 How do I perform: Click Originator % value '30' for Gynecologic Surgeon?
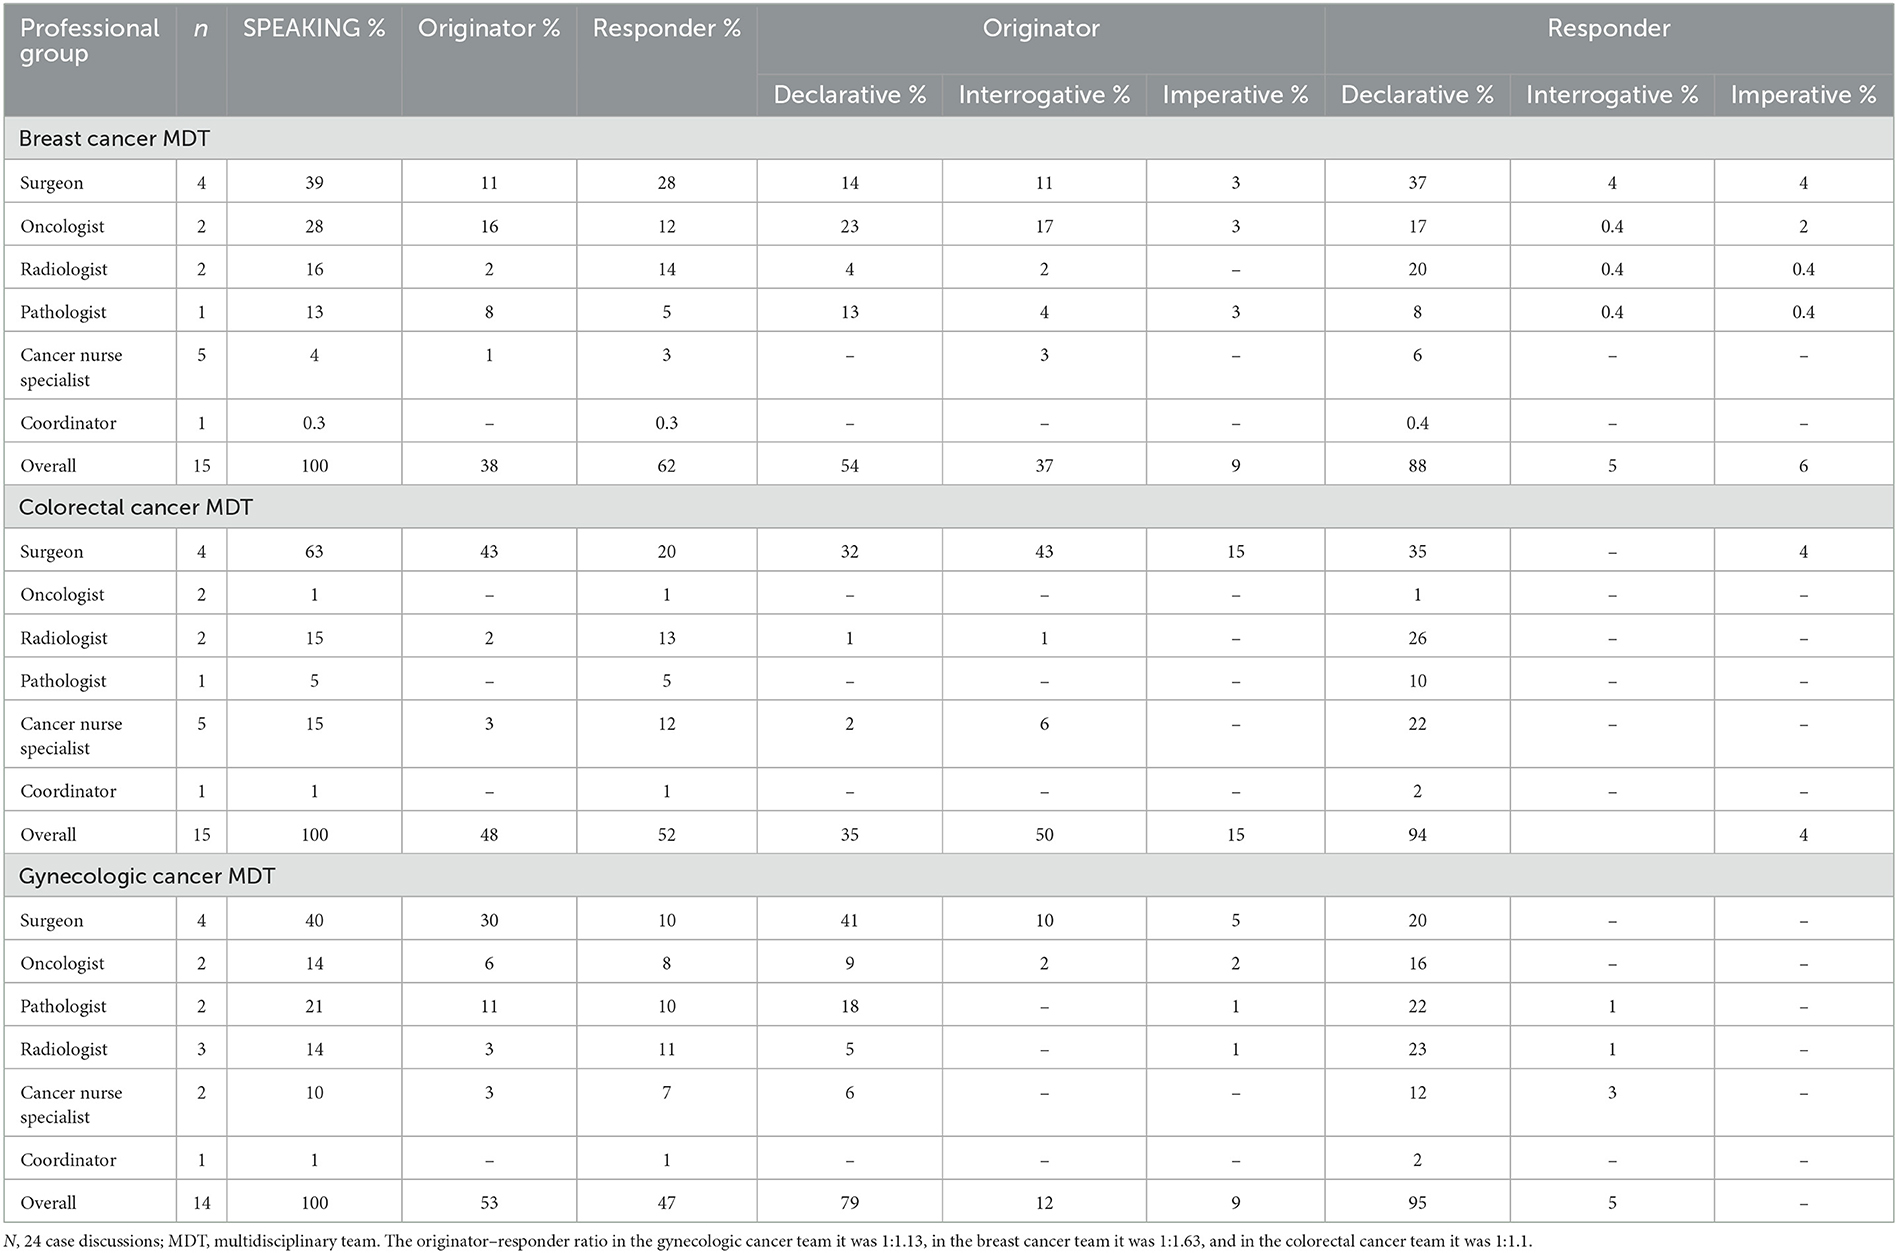tap(489, 921)
